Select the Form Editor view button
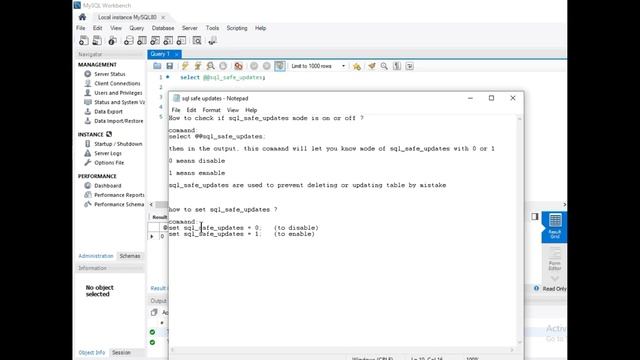 coord(555,259)
